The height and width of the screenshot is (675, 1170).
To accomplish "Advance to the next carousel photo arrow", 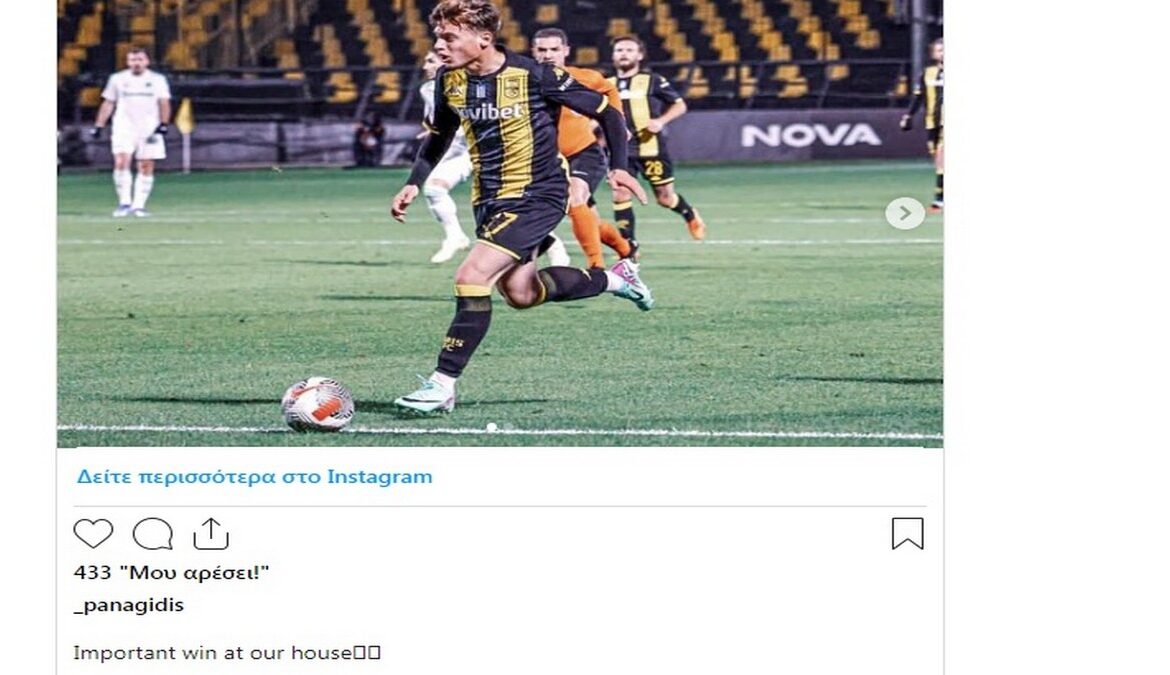I will [x=905, y=213].
